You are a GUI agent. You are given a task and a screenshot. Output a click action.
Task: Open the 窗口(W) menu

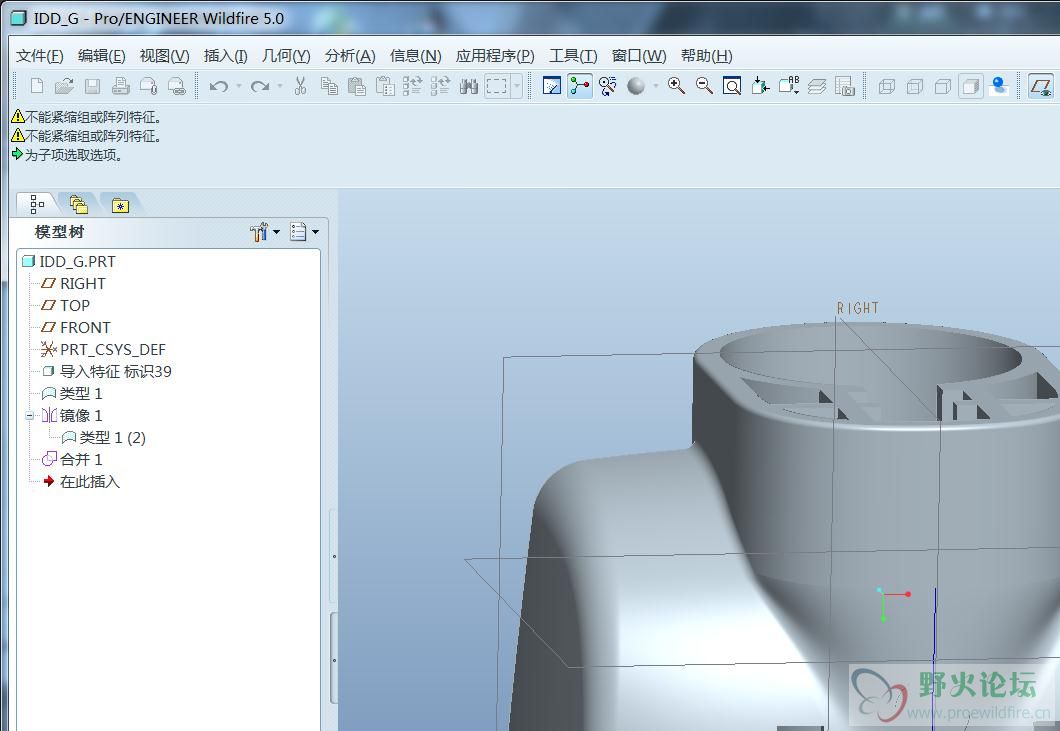pos(639,55)
